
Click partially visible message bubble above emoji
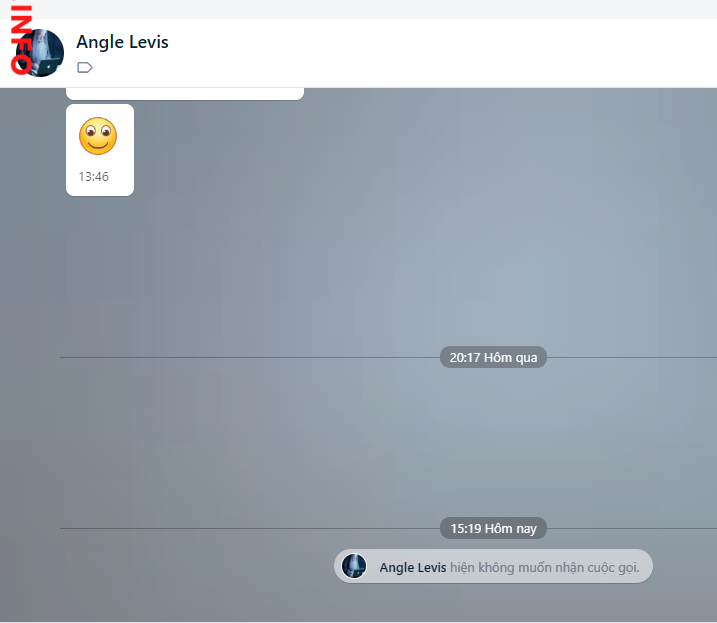coord(184,94)
